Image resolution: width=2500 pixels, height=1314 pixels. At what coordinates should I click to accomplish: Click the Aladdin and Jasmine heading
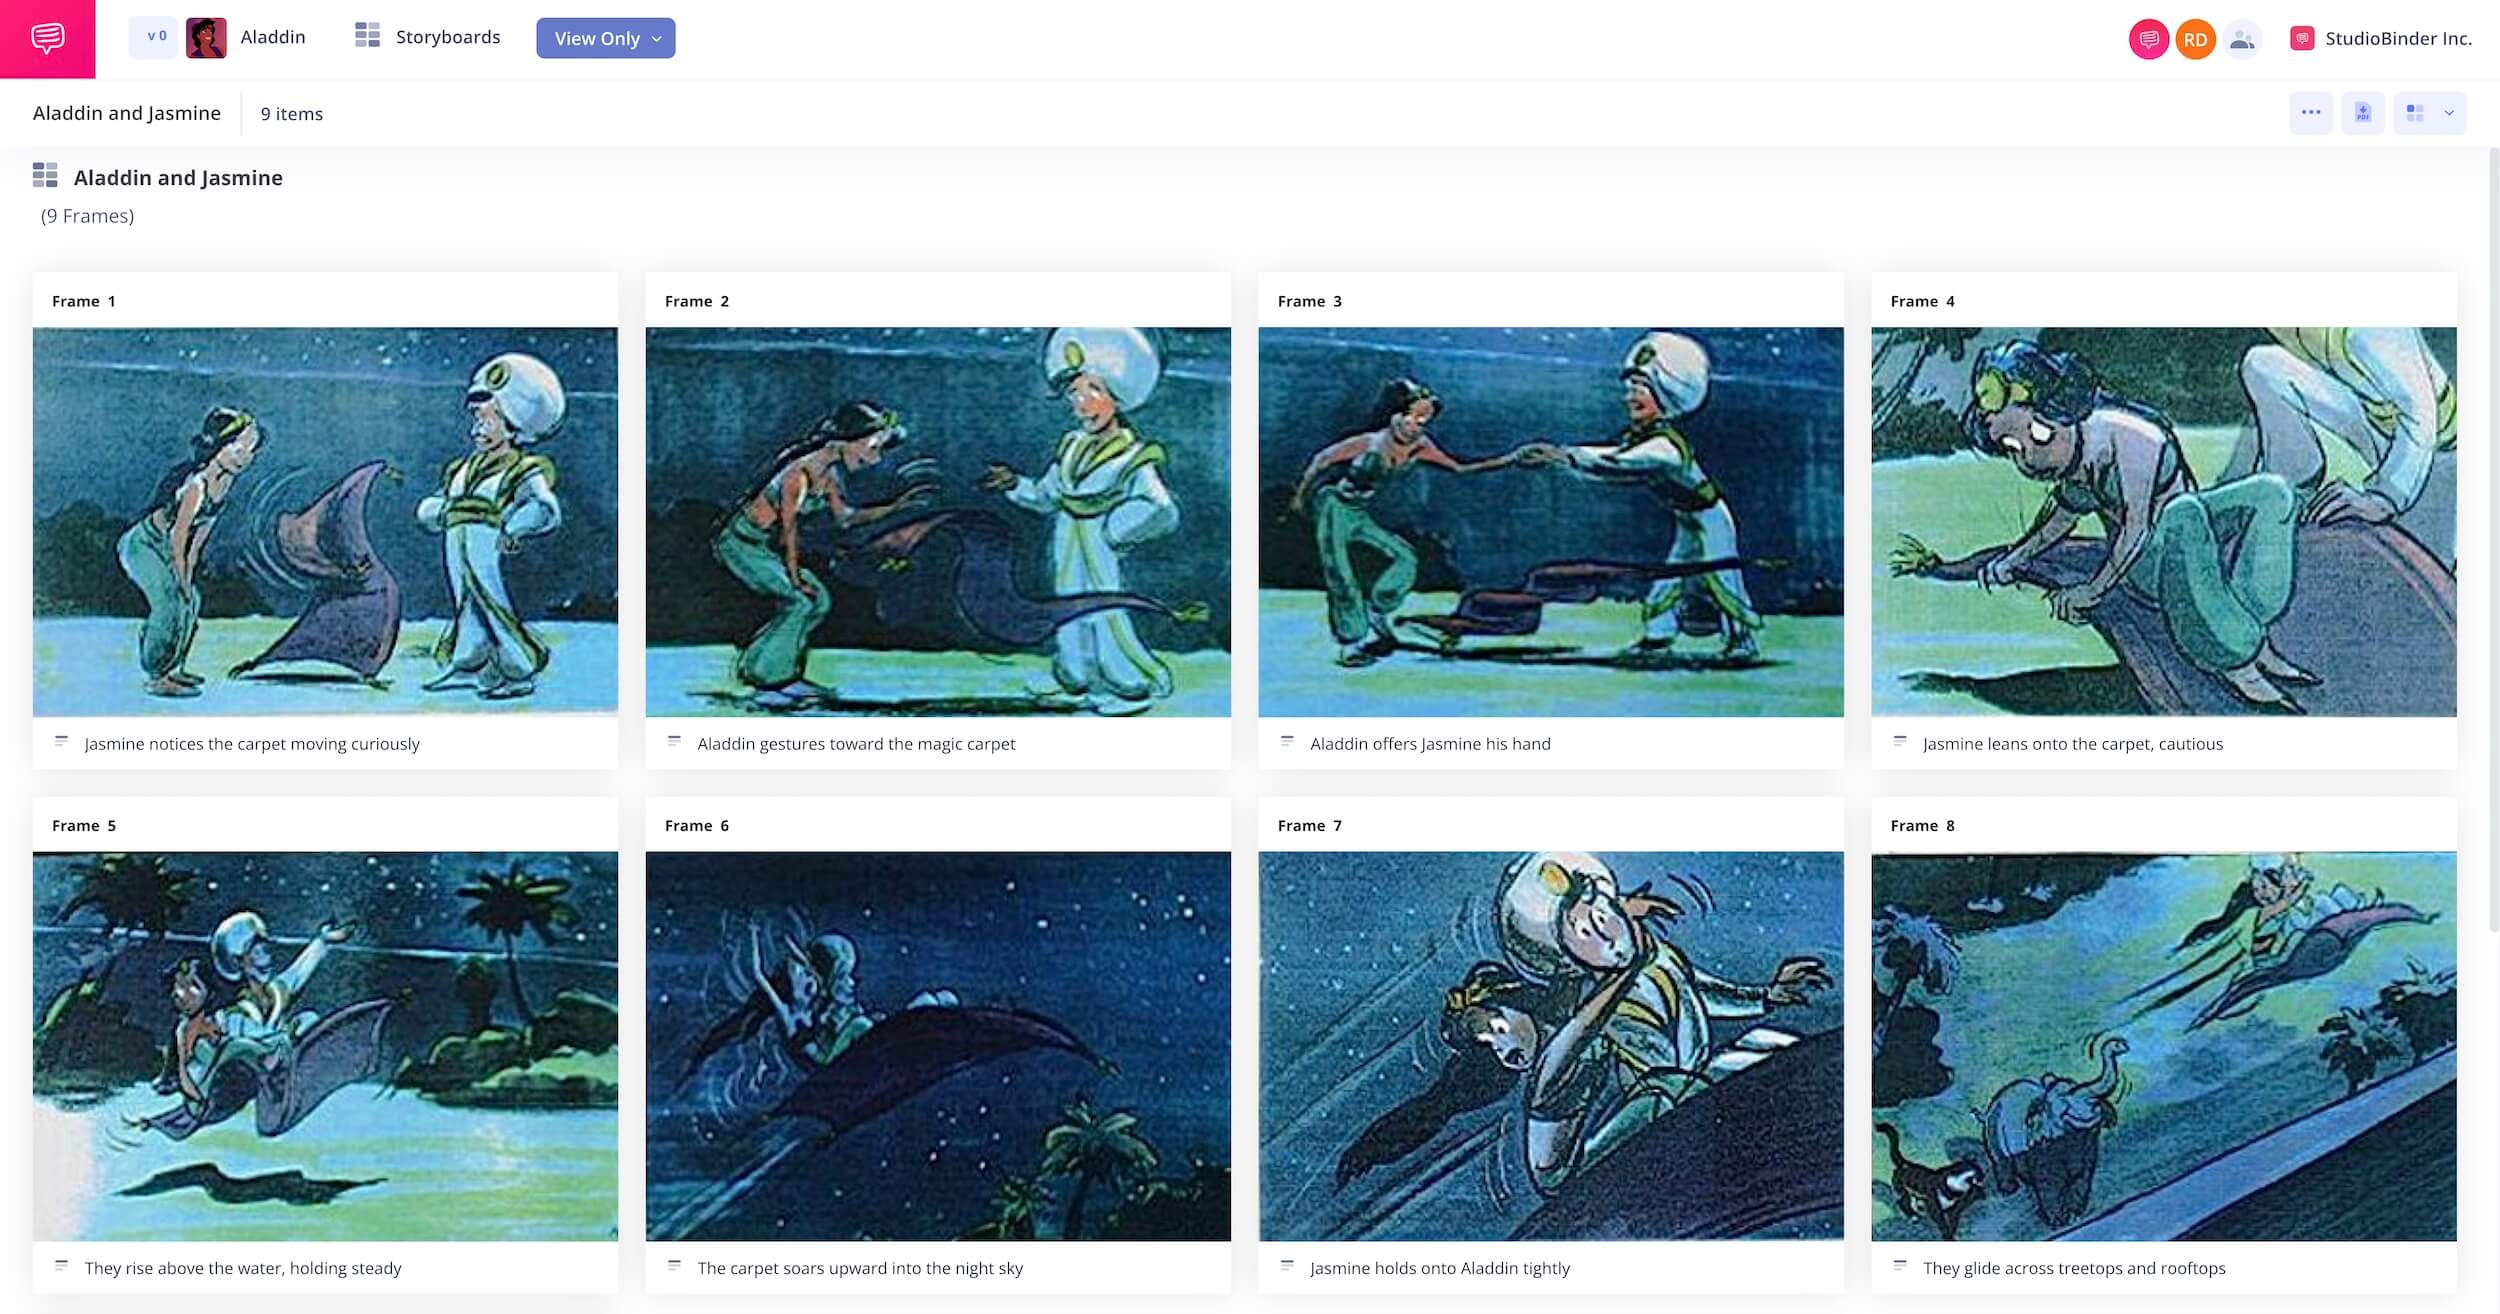178,177
